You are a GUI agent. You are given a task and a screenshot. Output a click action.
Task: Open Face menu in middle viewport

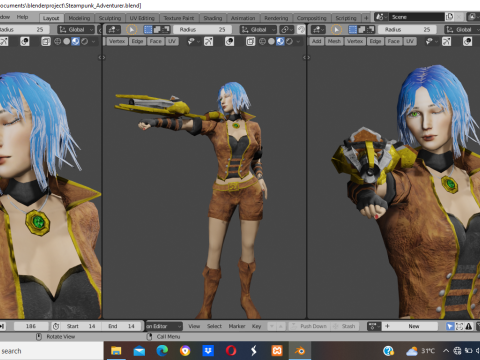(x=155, y=41)
